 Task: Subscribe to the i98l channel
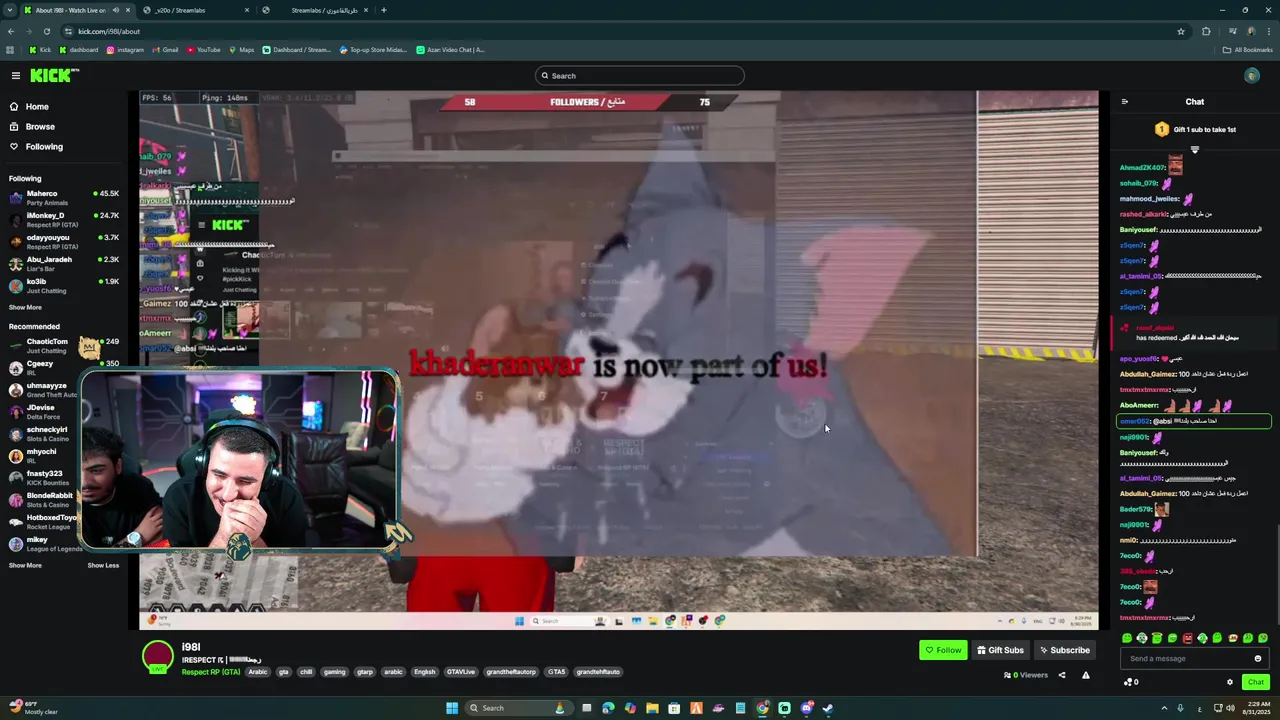[x=1064, y=650]
